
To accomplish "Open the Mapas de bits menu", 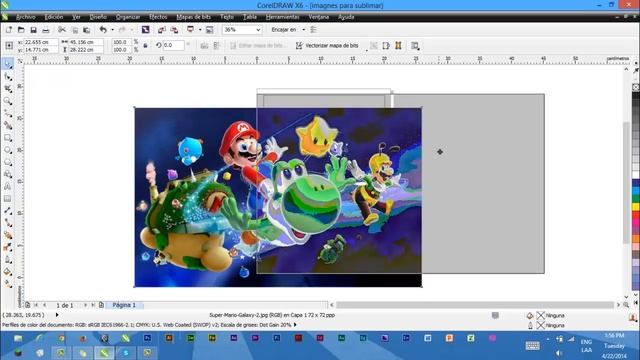I will [x=193, y=17].
